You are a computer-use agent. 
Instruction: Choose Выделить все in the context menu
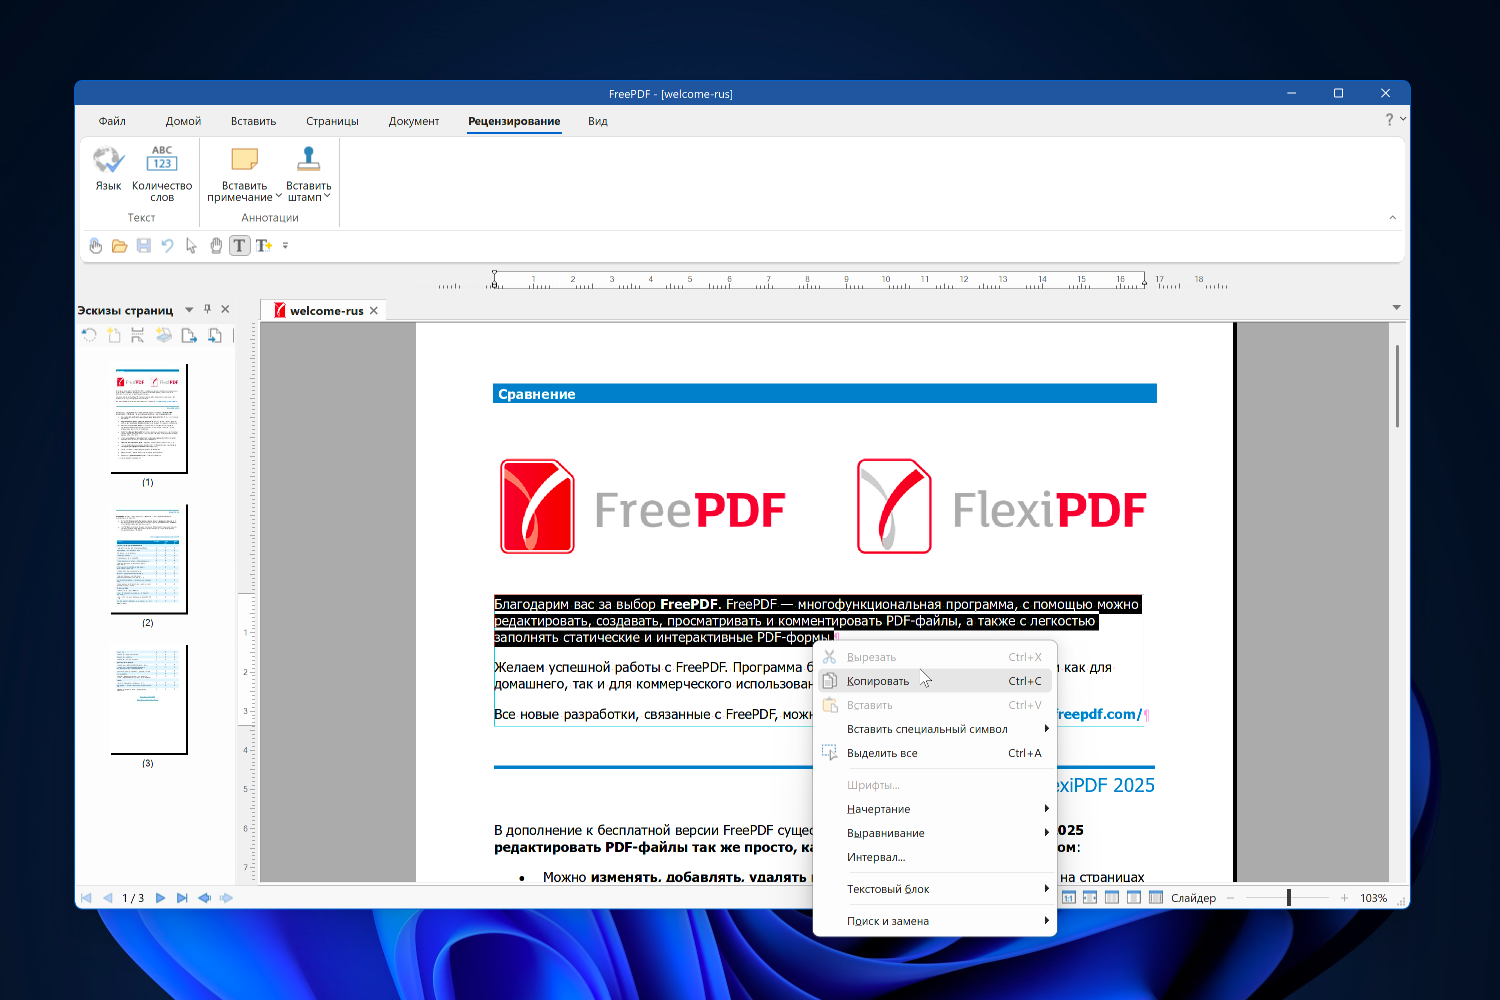pyautogui.click(x=935, y=753)
